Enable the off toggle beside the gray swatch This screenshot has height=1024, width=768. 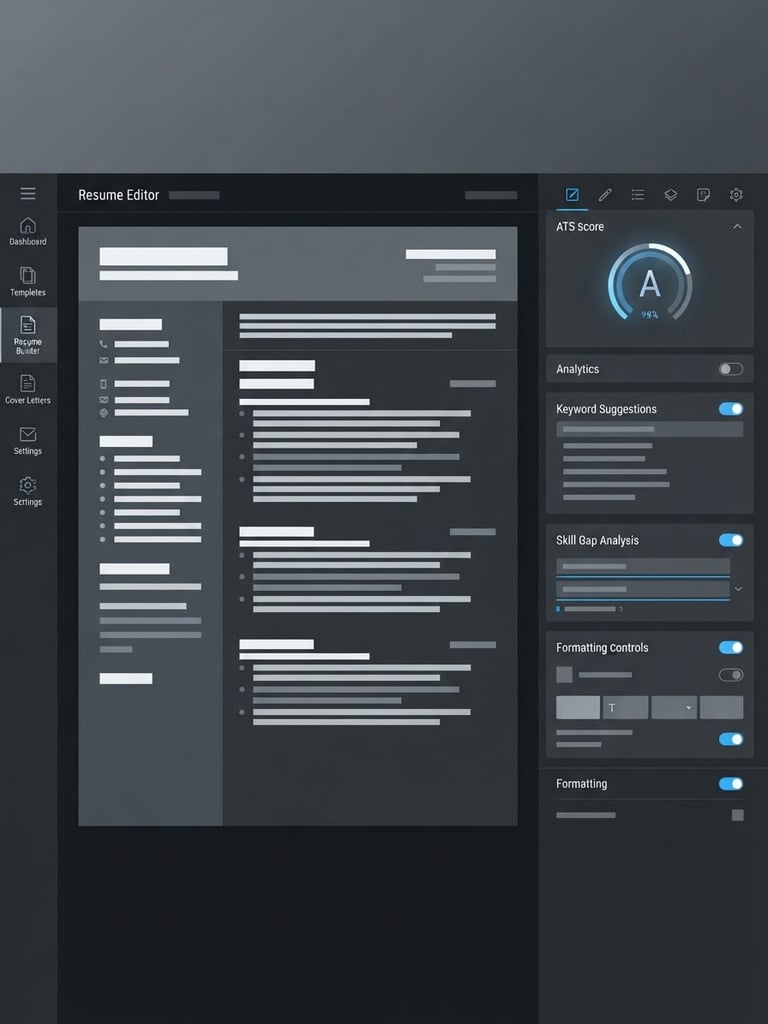point(731,675)
